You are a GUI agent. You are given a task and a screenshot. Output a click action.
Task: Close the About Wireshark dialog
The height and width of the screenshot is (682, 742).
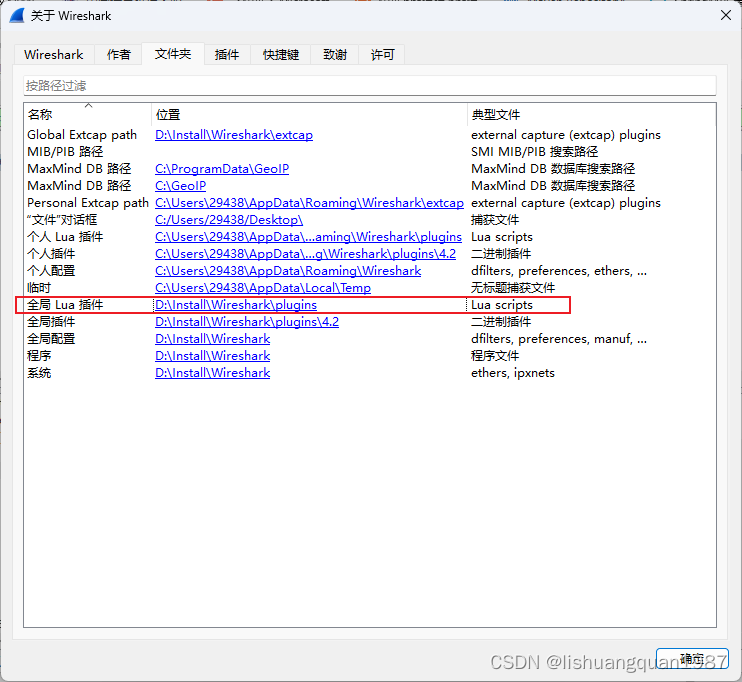pos(726,15)
